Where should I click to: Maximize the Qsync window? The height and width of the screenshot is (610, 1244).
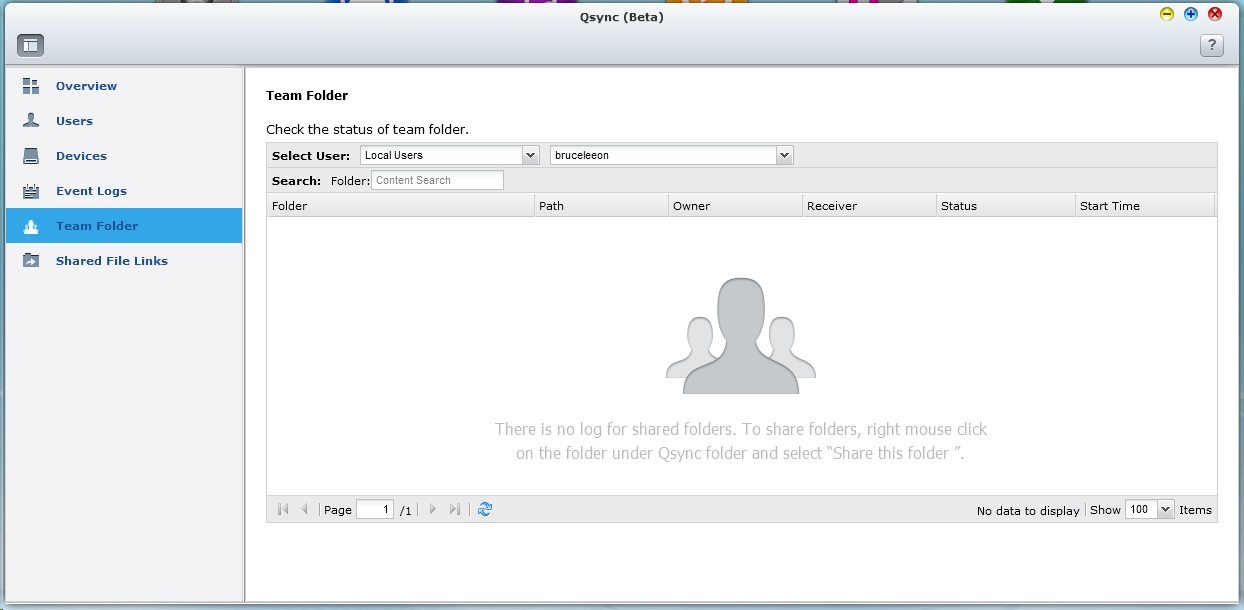(1191, 14)
